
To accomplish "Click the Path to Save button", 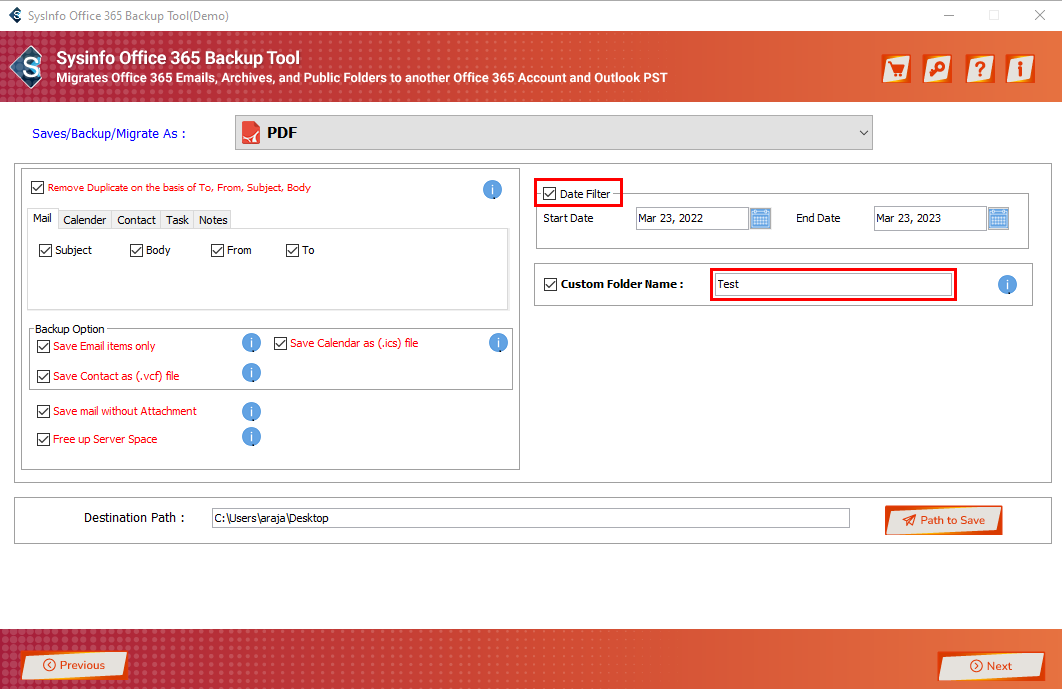I will (943, 520).
